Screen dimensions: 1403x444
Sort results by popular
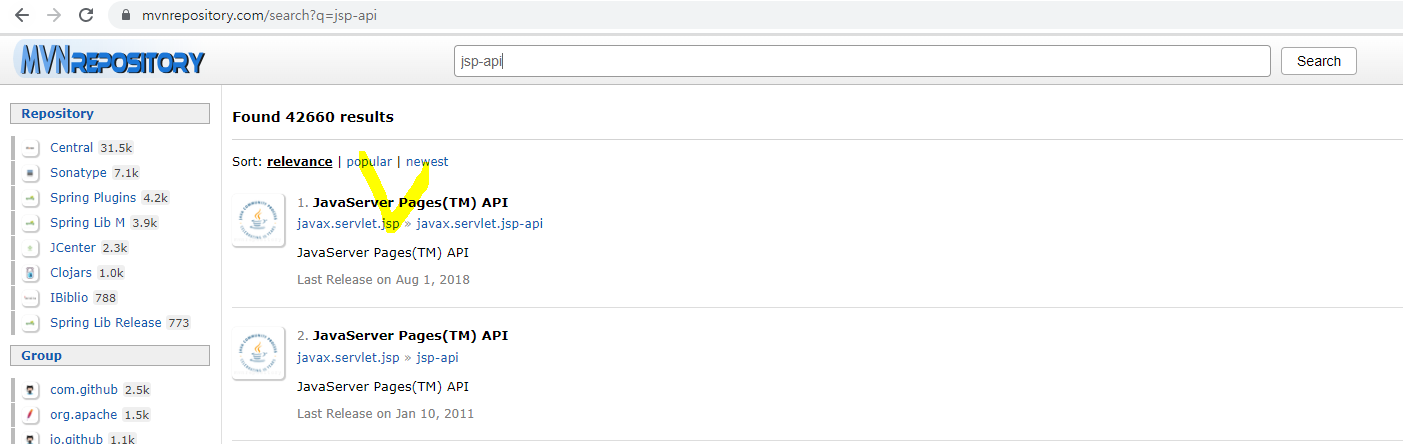(x=369, y=161)
